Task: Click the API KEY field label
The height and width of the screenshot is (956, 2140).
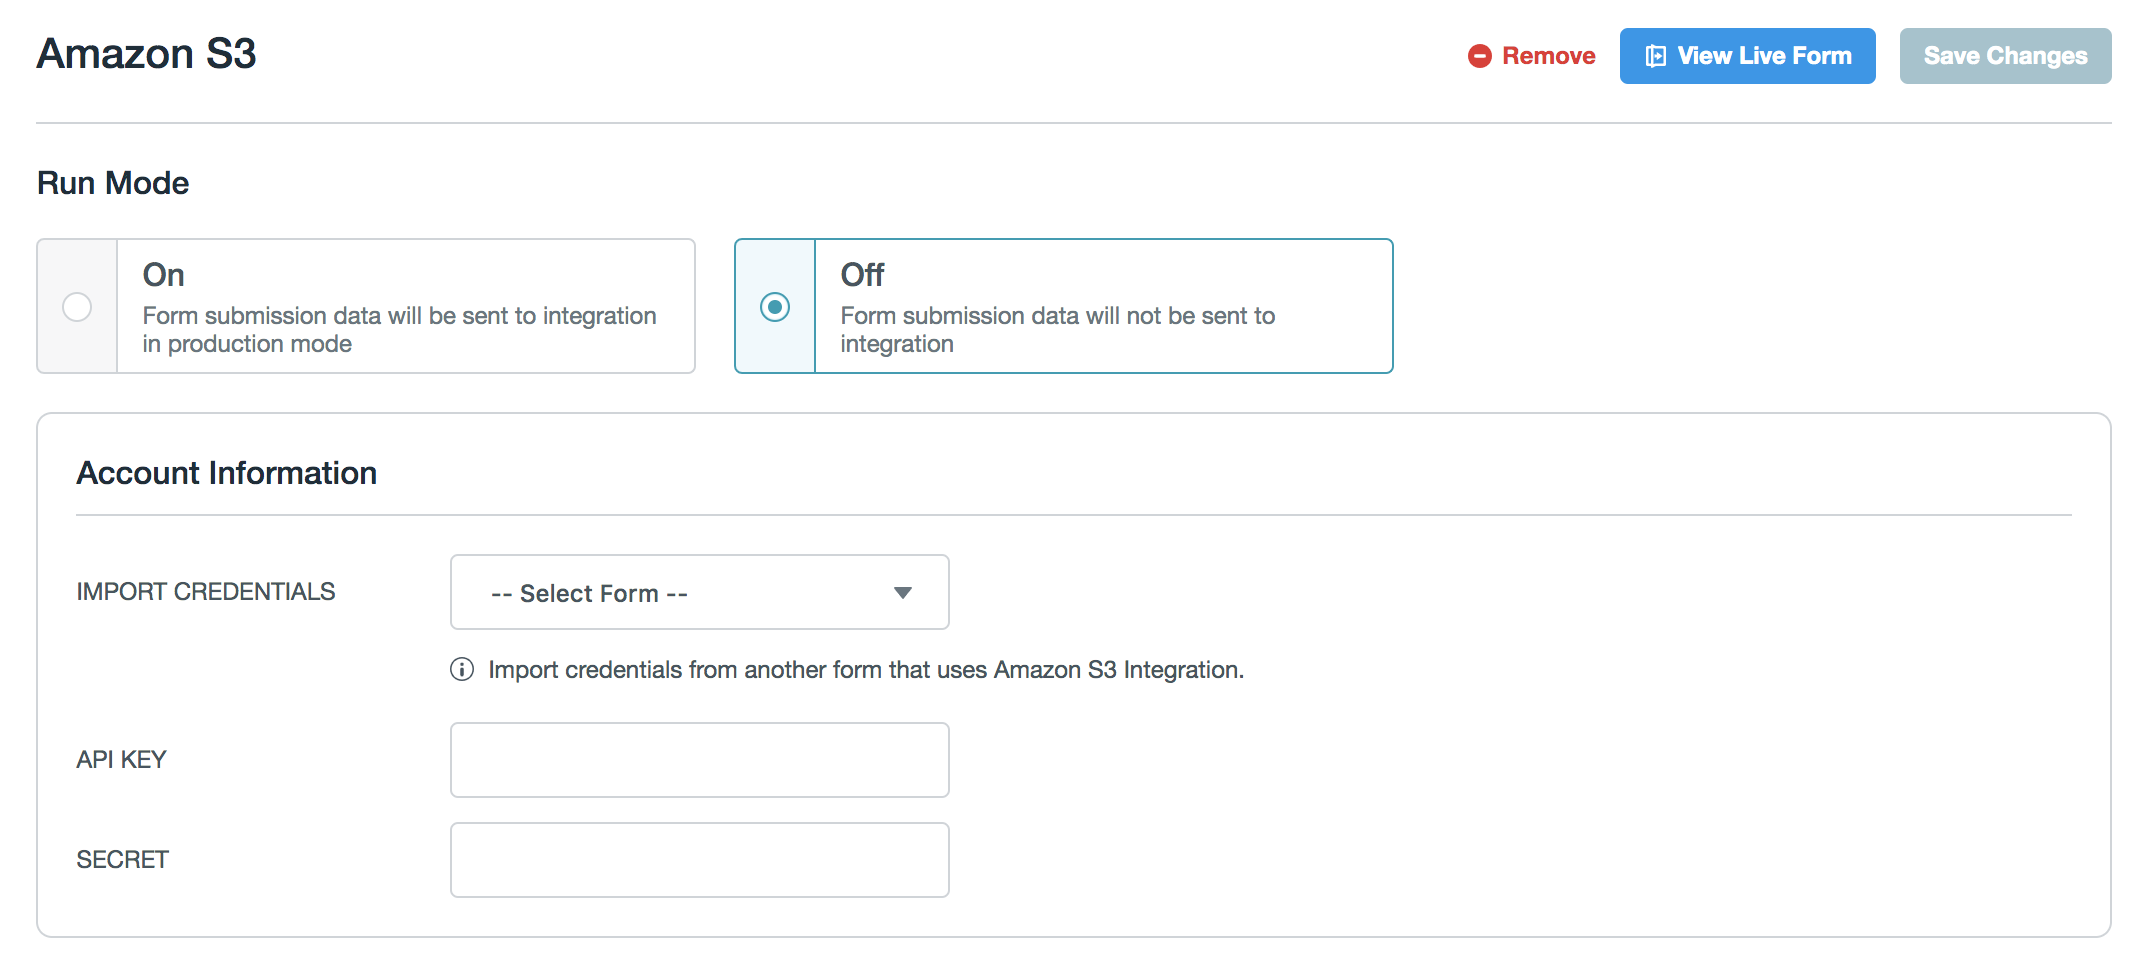Action: coord(122,760)
